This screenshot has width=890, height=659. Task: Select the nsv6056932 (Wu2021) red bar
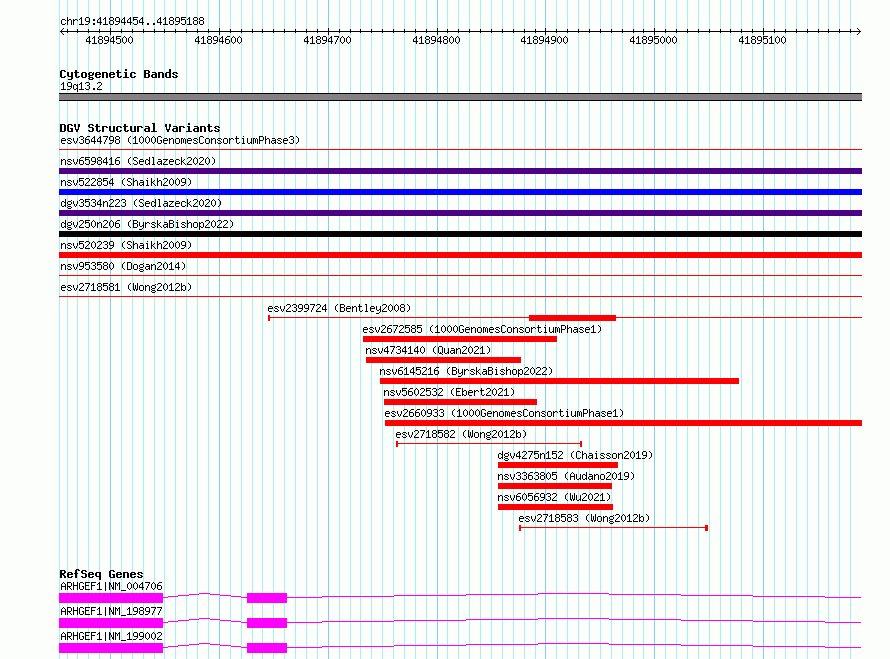click(x=555, y=507)
